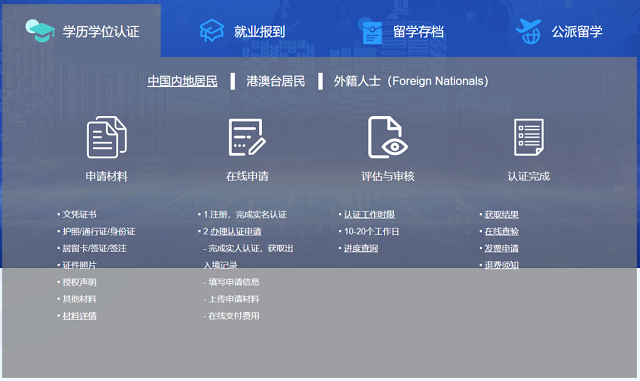Click the 授权声明 list item
This screenshot has width=640, height=381.
[79, 282]
